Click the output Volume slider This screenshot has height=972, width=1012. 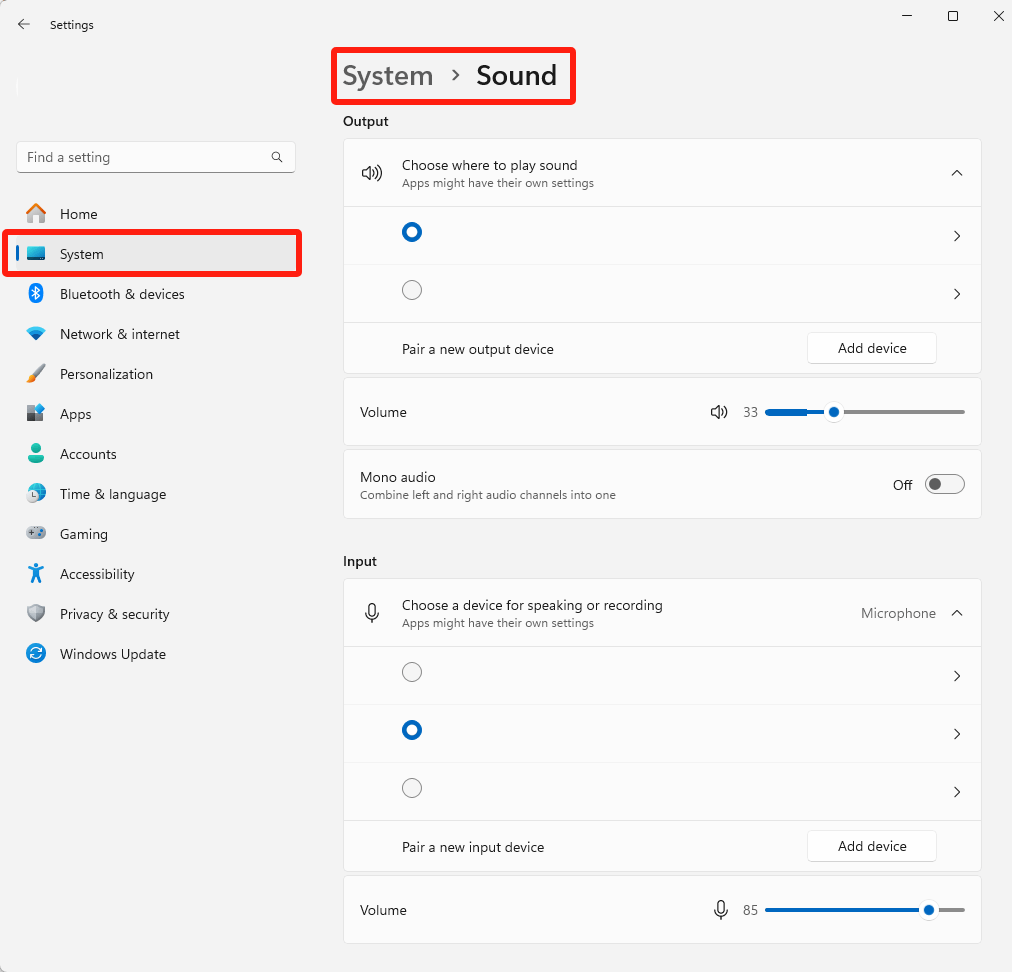coord(864,412)
